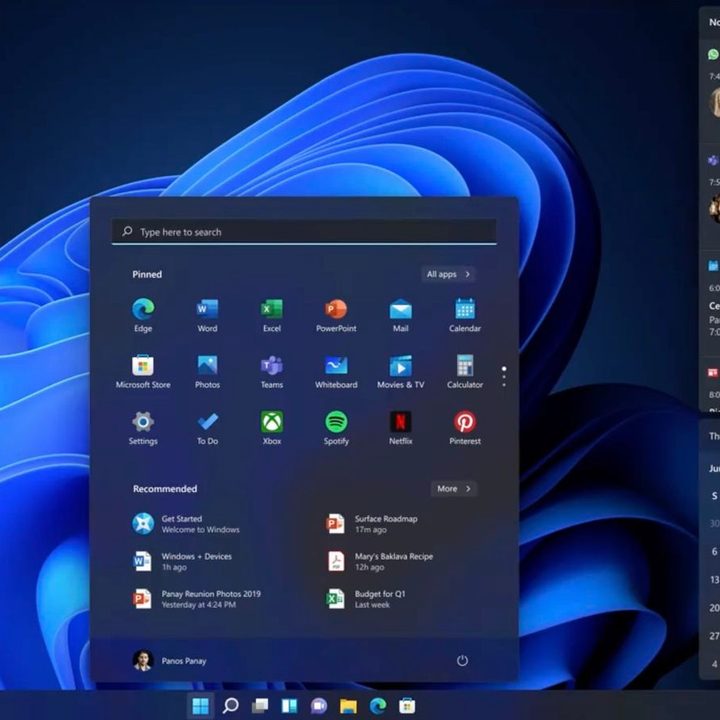Open the Mail app icon
The height and width of the screenshot is (720, 720).
(400, 315)
